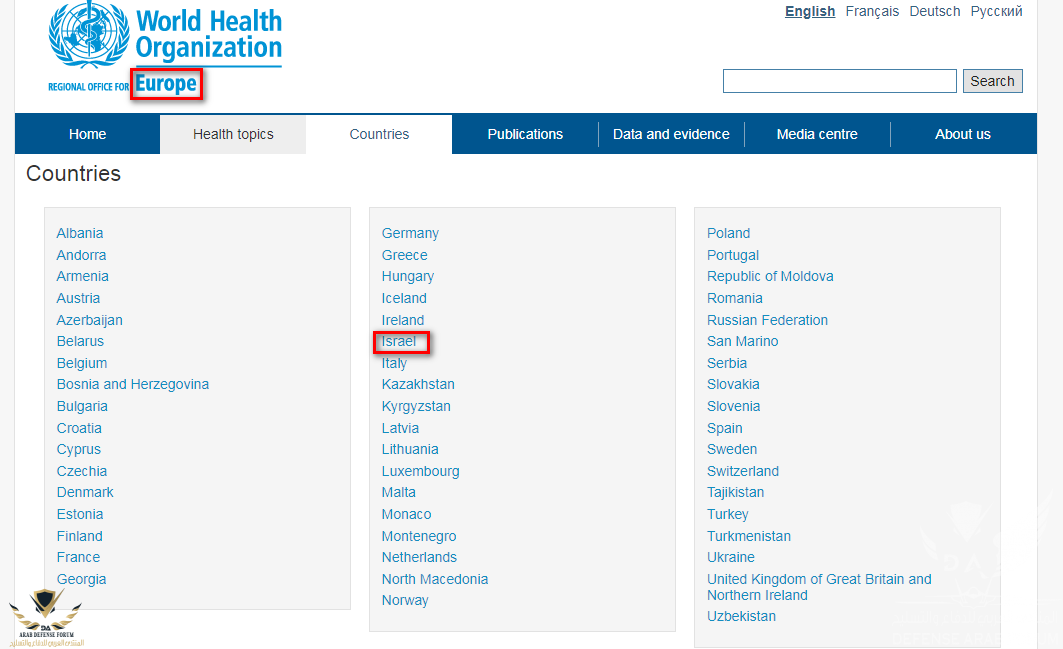The width and height of the screenshot is (1063, 649).
Task: Click the Greece link
Action: click(405, 255)
